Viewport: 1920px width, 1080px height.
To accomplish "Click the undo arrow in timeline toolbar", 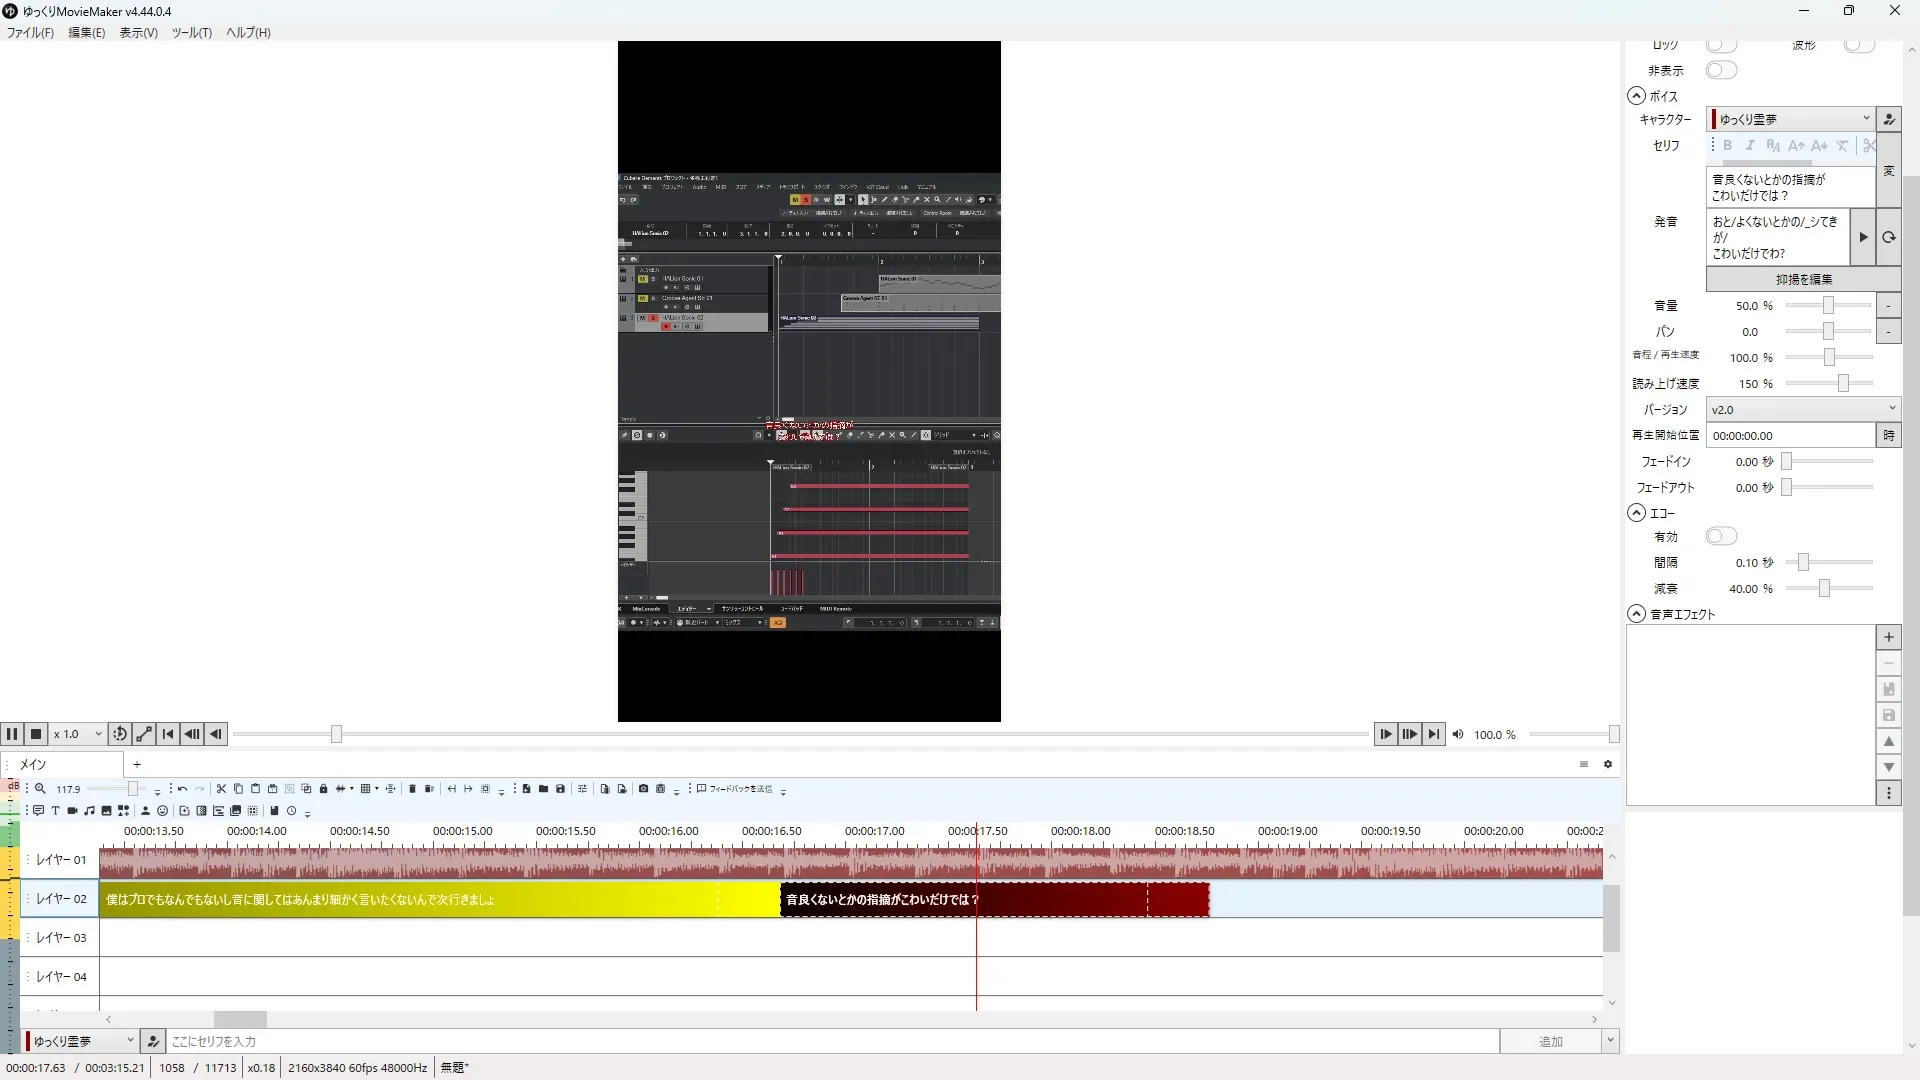I will pyautogui.click(x=182, y=789).
